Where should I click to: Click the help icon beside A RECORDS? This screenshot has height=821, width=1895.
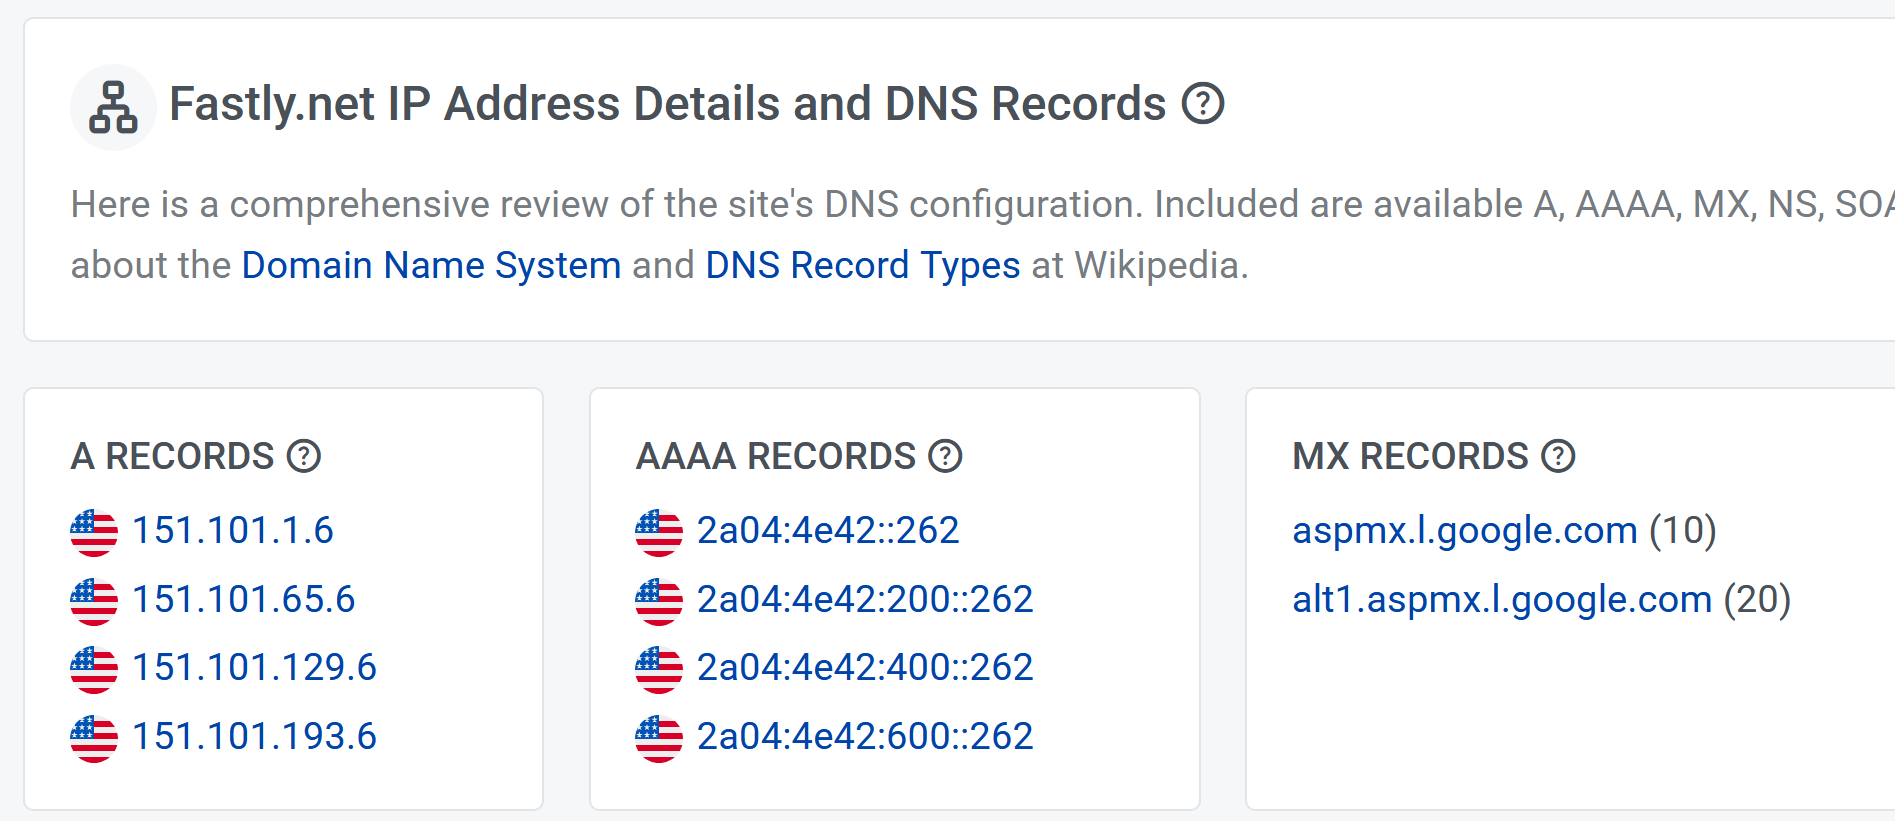pyautogui.click(x=304, y=456)
